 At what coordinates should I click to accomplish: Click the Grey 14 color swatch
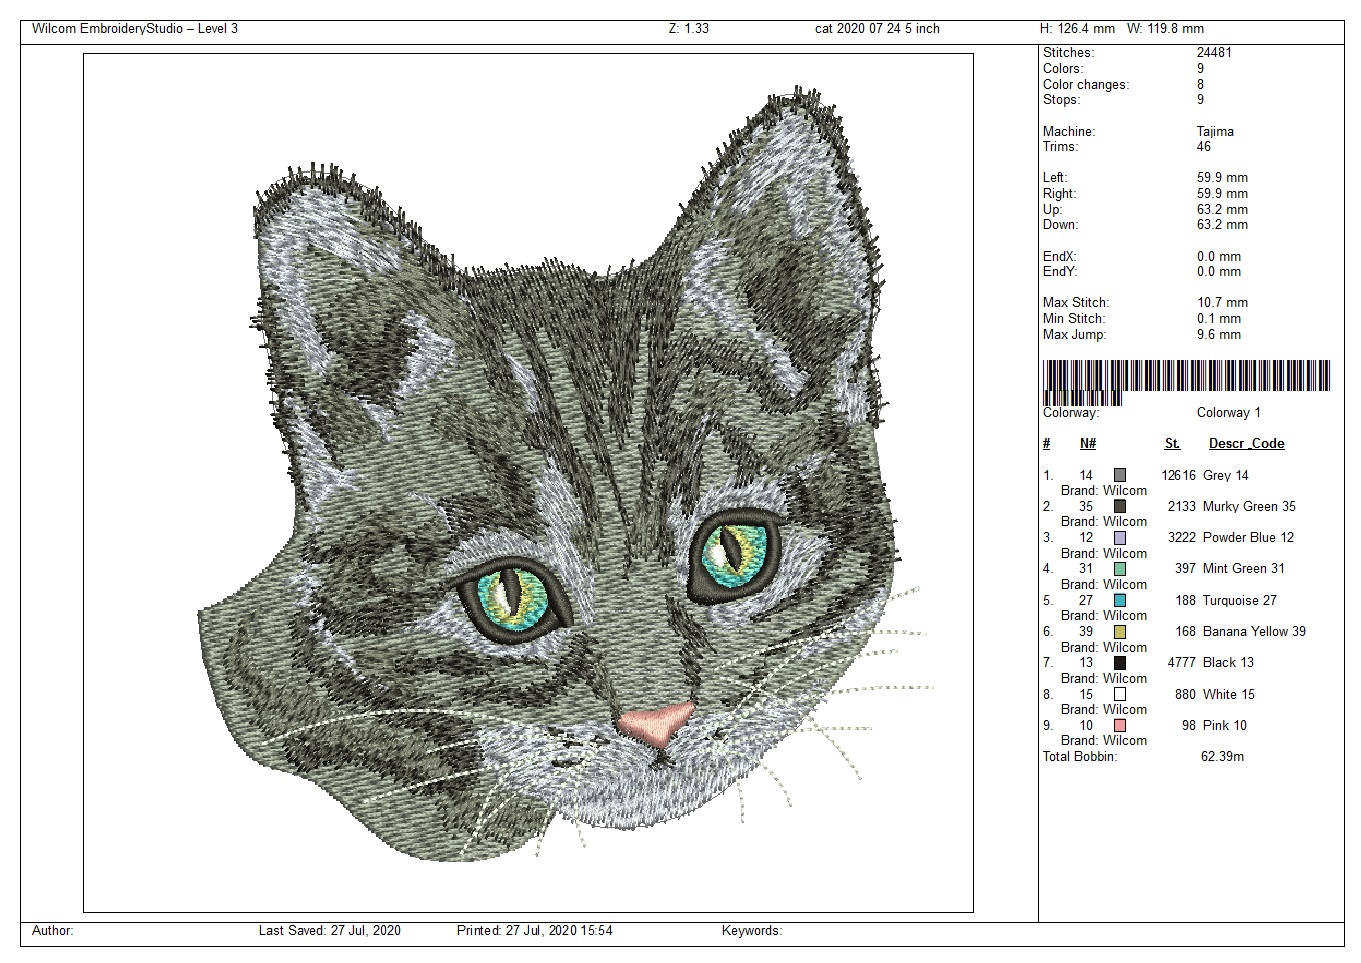pos(1120,475)
